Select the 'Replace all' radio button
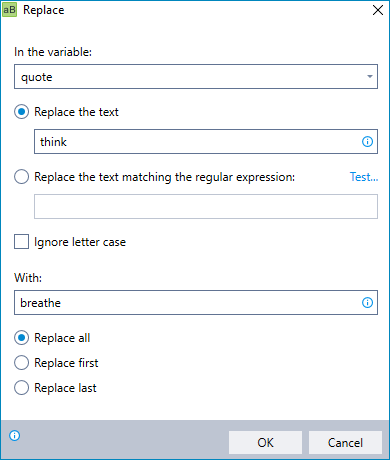Viewport: 390px width, 460px height. 22,338
